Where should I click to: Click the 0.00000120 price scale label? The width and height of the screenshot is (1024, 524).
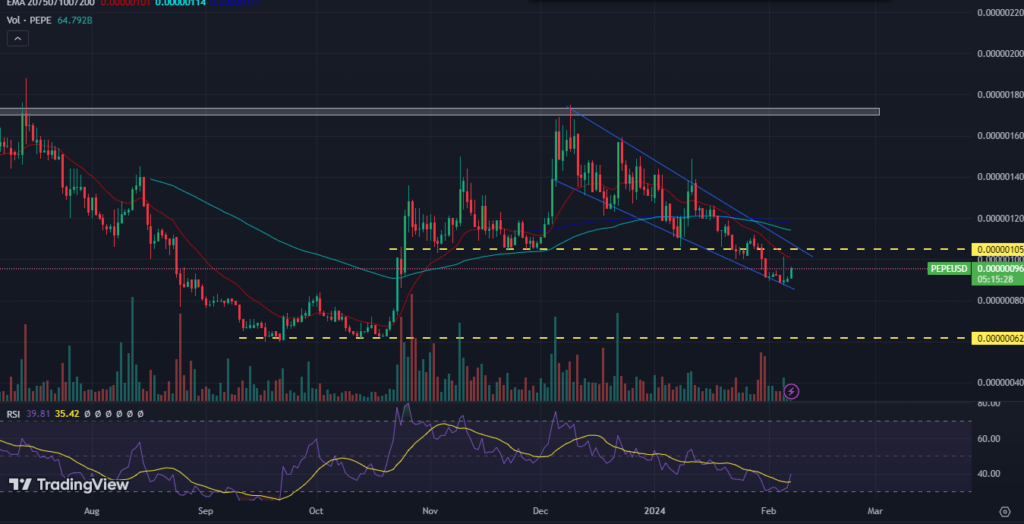tap(1000, 218)
